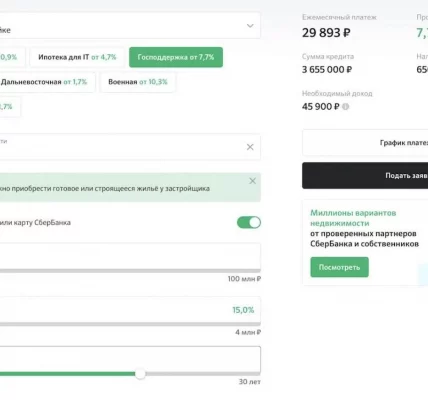Select Господдержка от 7,7% program
This screenshot has height=400, width=428.
pos(176,57)
